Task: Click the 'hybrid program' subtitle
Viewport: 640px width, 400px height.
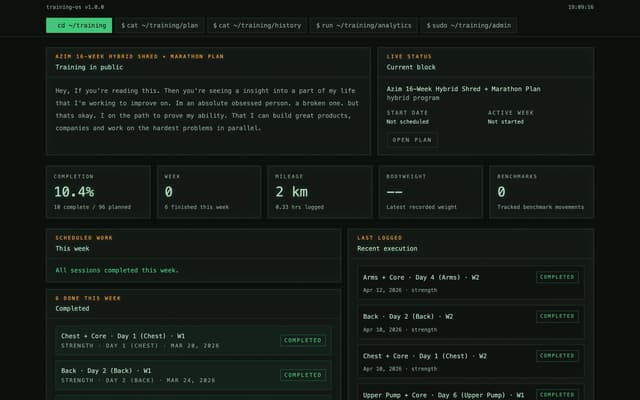Action: (413, 98)
